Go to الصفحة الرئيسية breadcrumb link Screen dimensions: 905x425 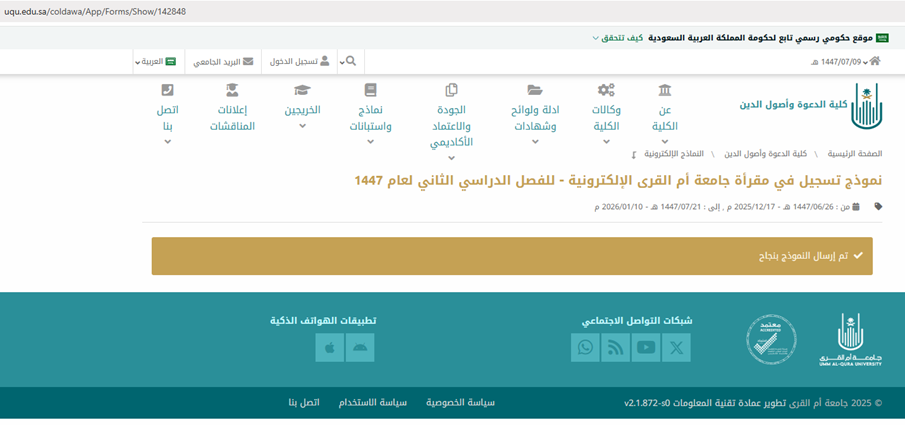pos(855,154)
